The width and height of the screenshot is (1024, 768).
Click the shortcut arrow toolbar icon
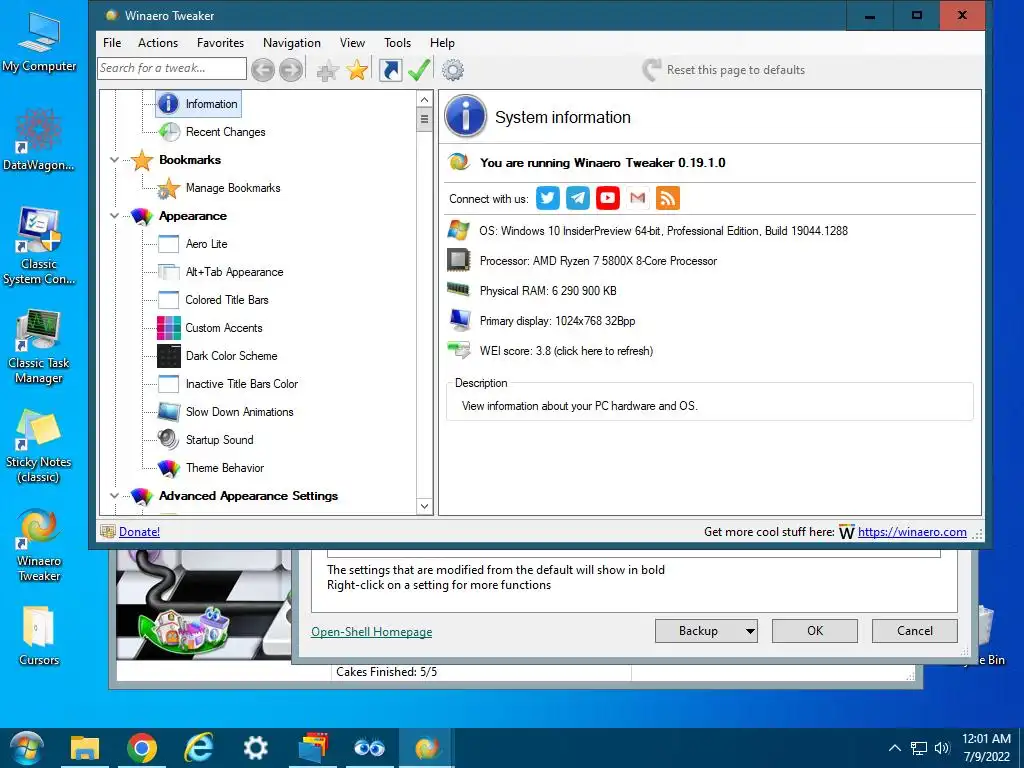click(391, 70)
